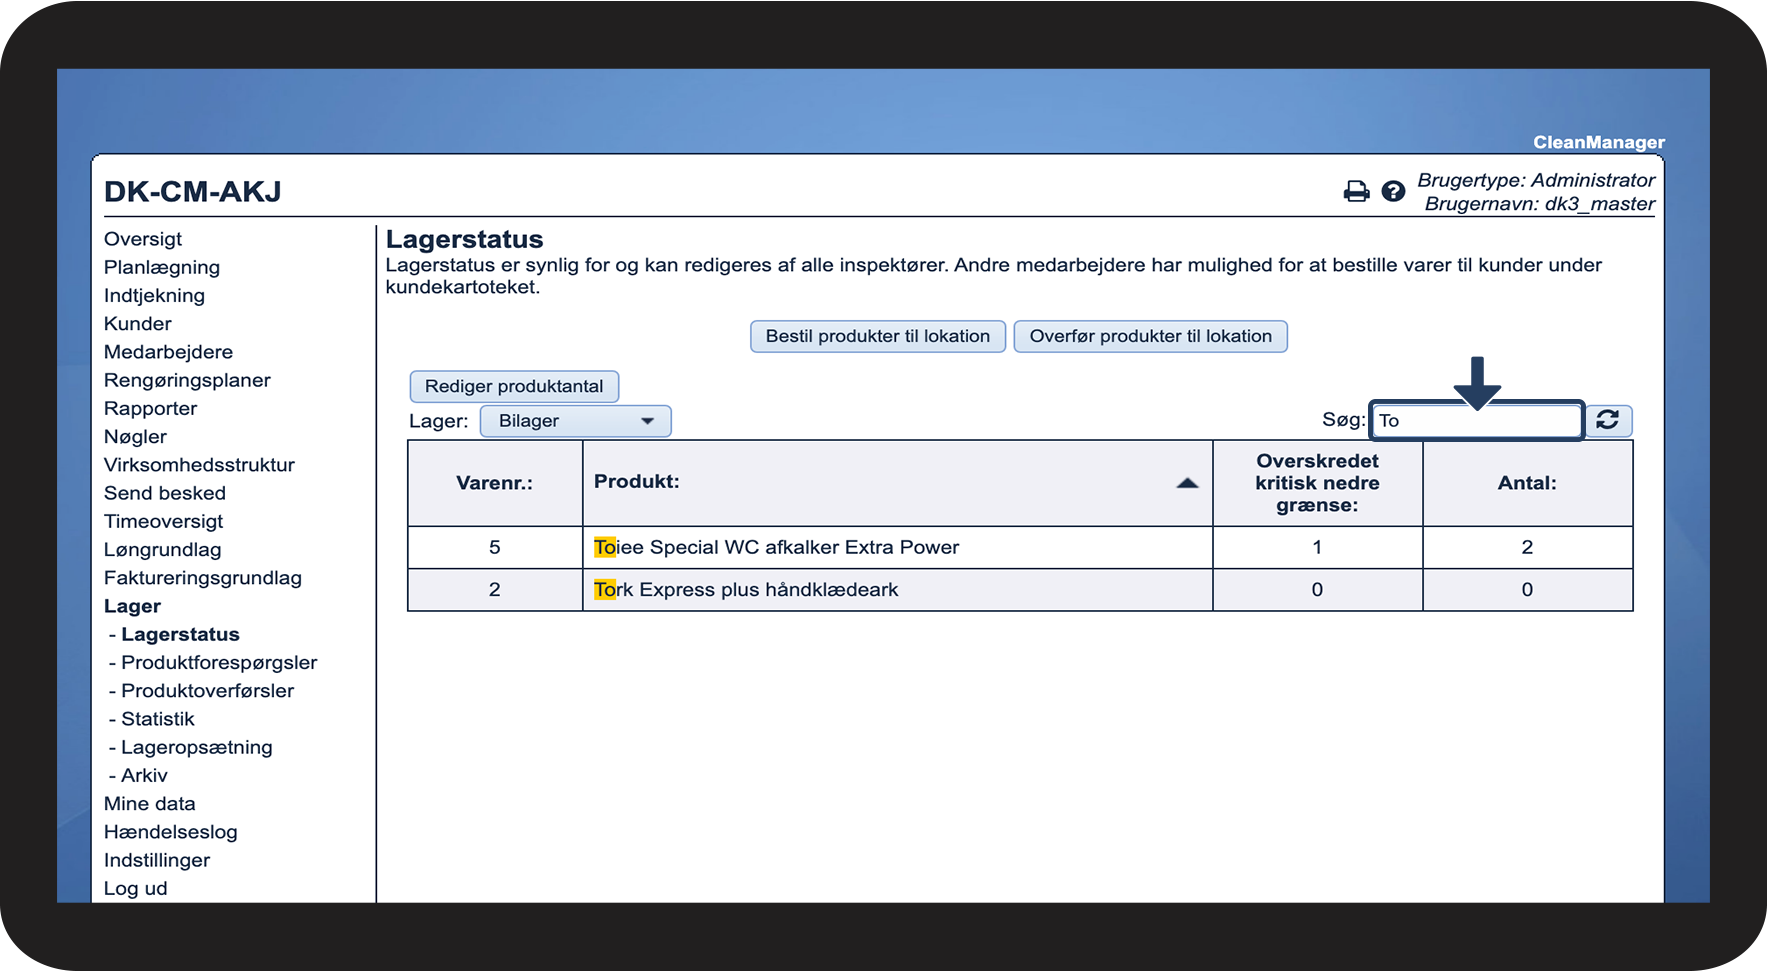Viewport: 1767px width, 971px height.
Task: Sort by the Varenr. column header
Action: tap(494, 483)
